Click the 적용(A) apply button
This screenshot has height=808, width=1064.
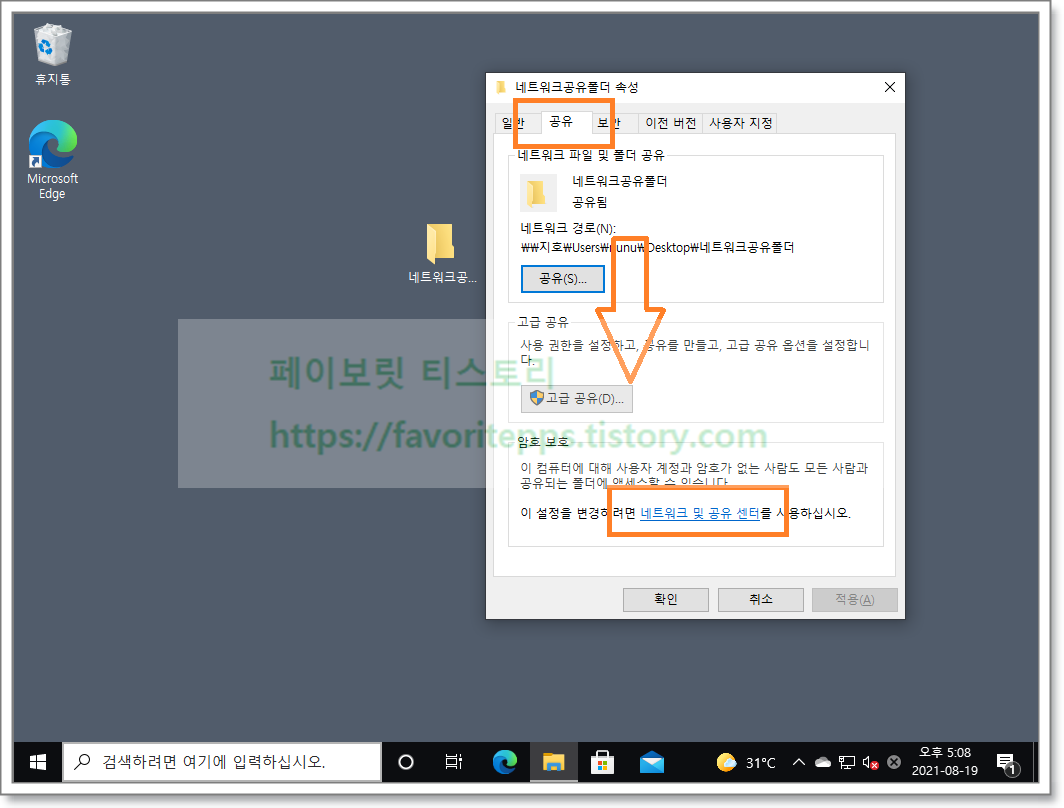854,599
